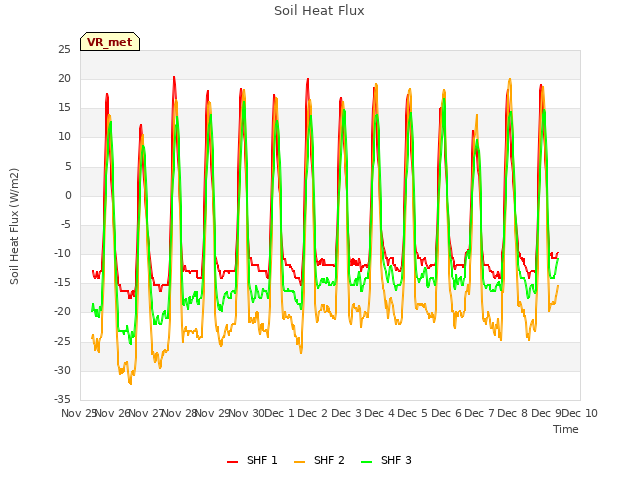
Task: Click the Dec 7 x-axis tick label
Action: tap(480, 413)
